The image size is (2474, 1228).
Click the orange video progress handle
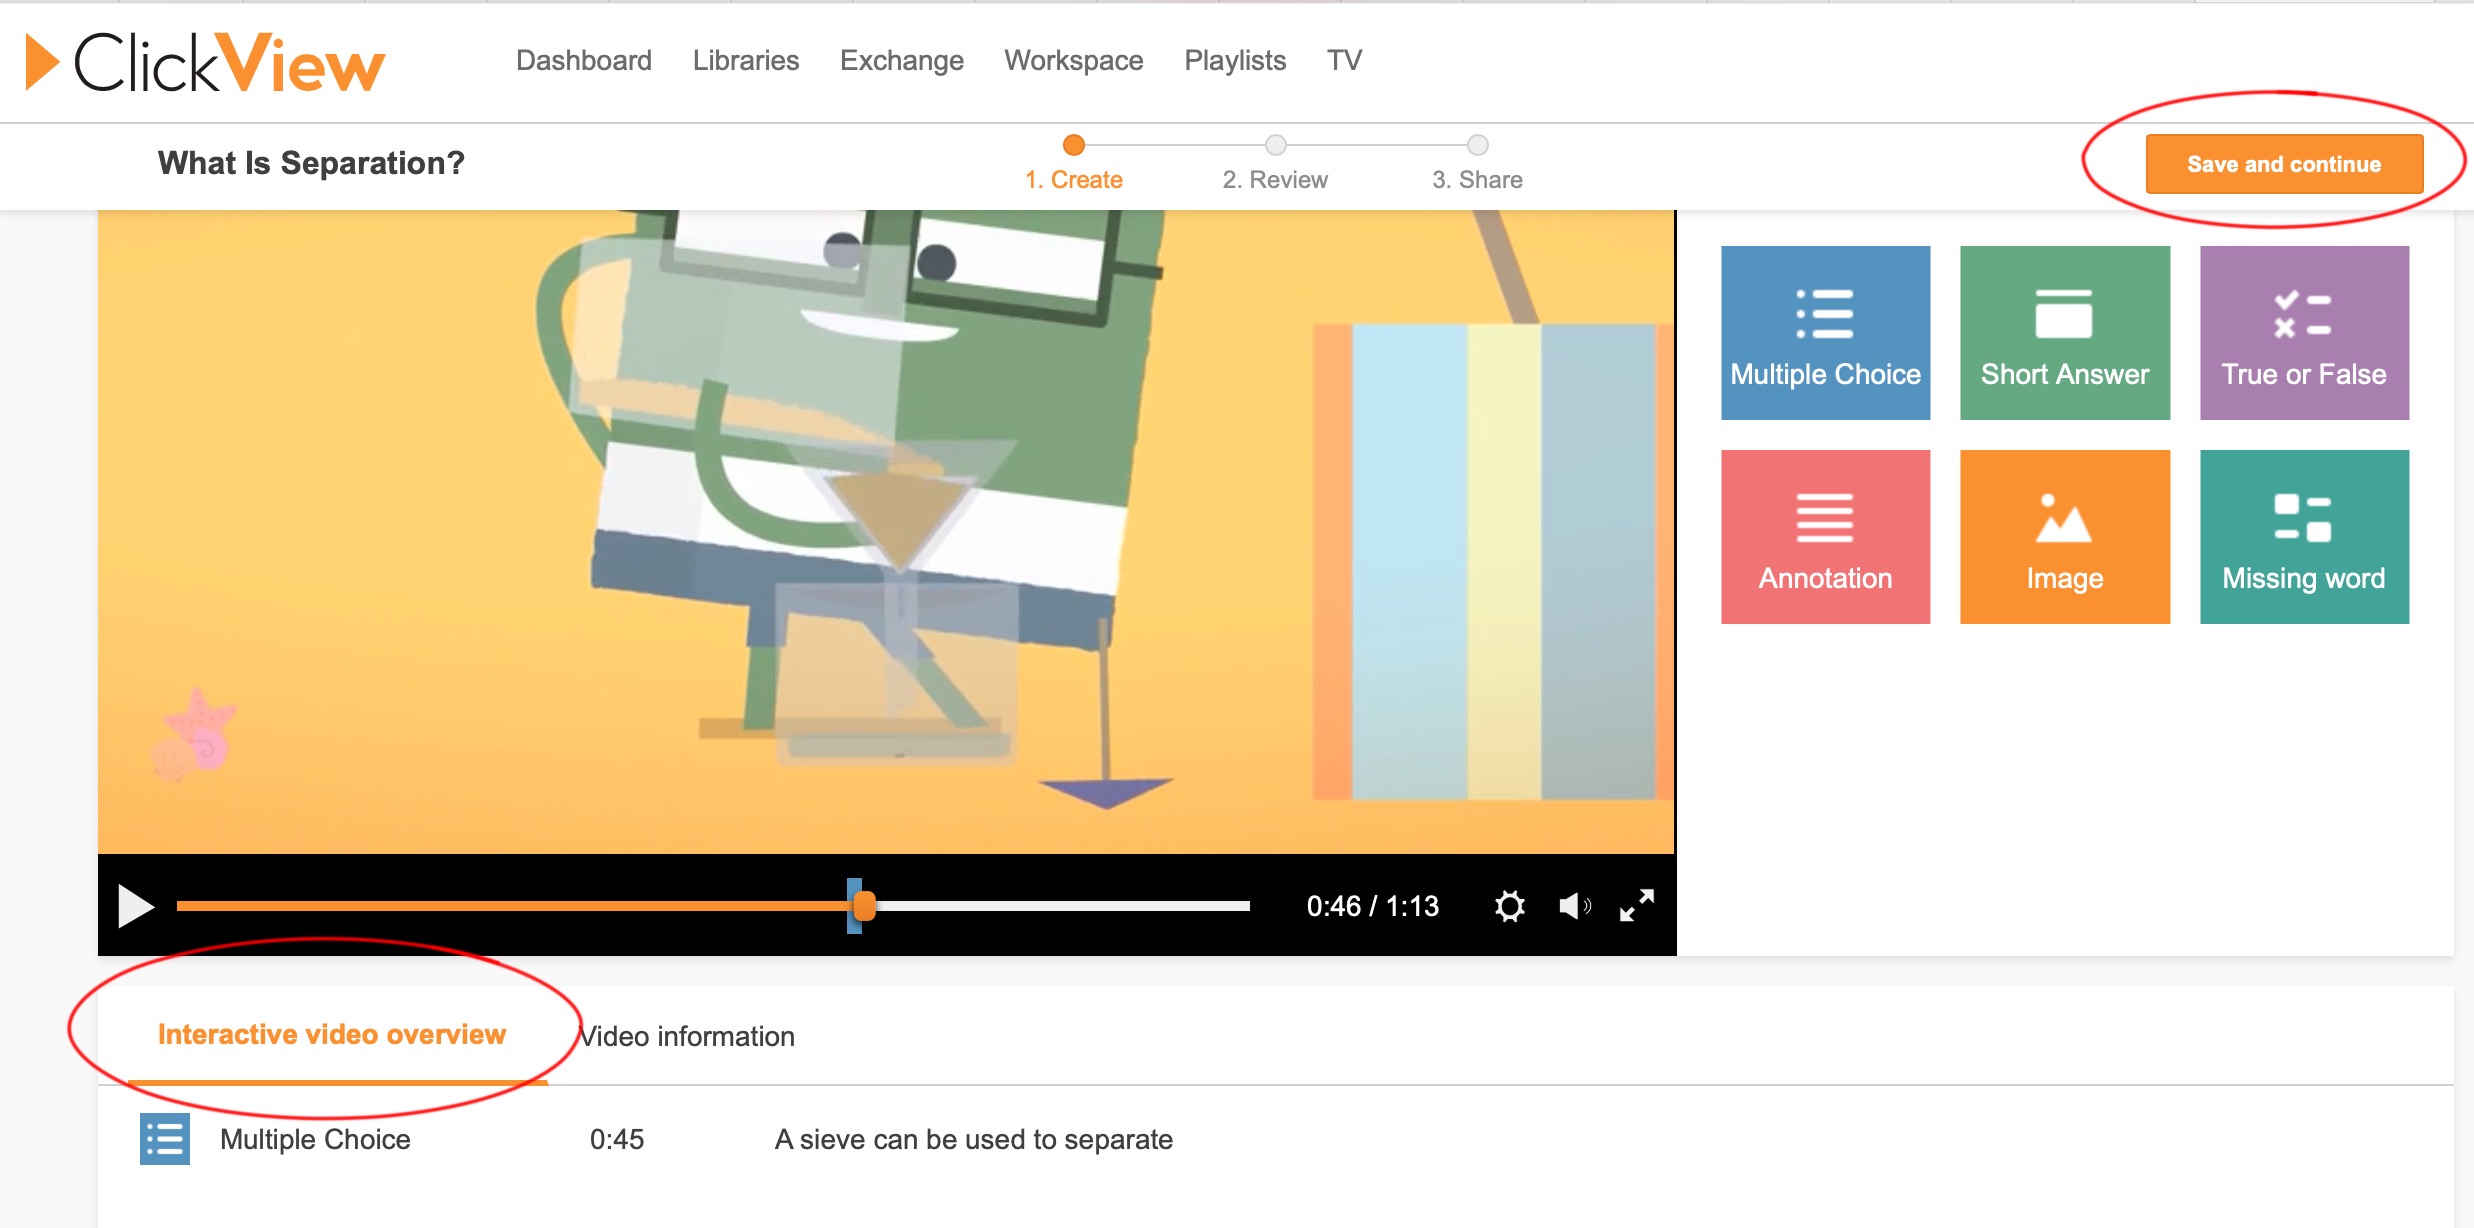click(x=865, y=906)
